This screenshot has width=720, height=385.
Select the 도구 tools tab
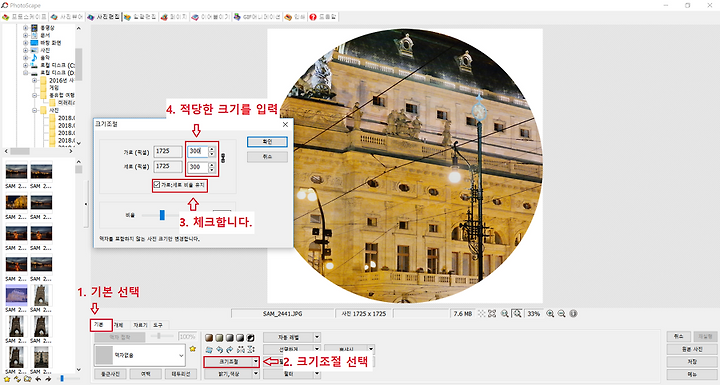coord(158,325)
